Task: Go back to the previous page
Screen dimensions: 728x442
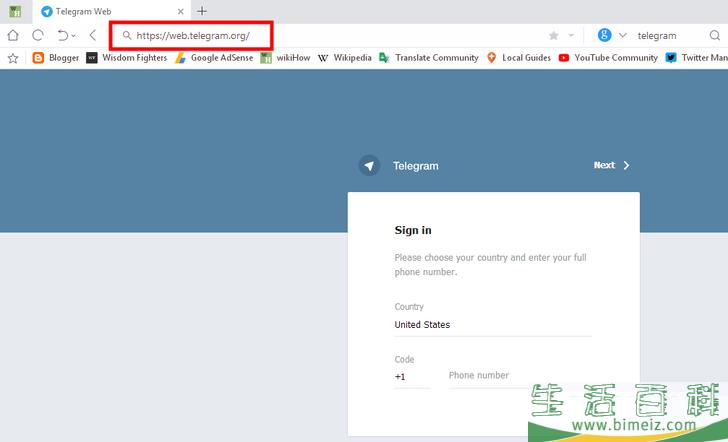Action: point(92,35)
